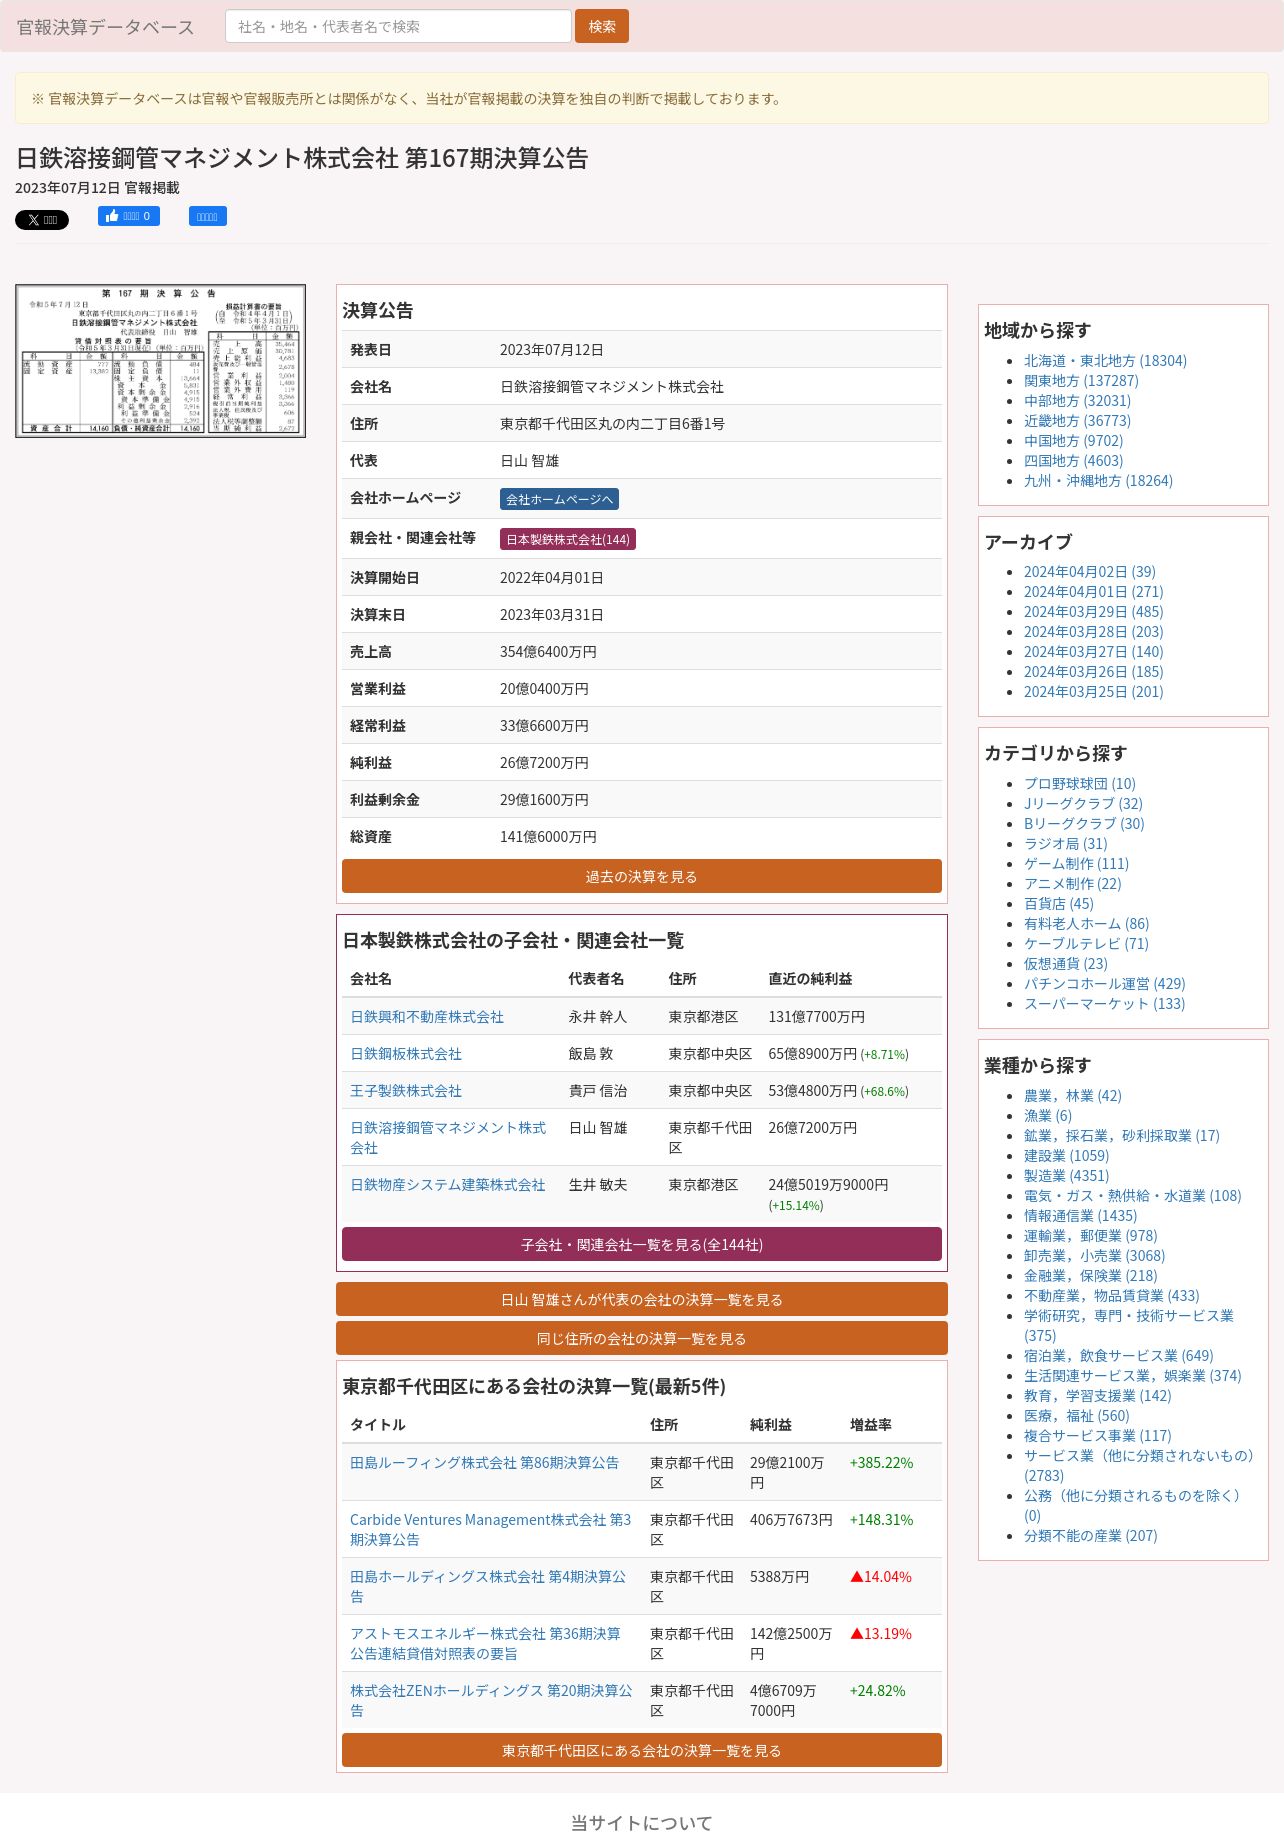Select 北海道・東北地方 (18304) region

(x=1105, y=361)
